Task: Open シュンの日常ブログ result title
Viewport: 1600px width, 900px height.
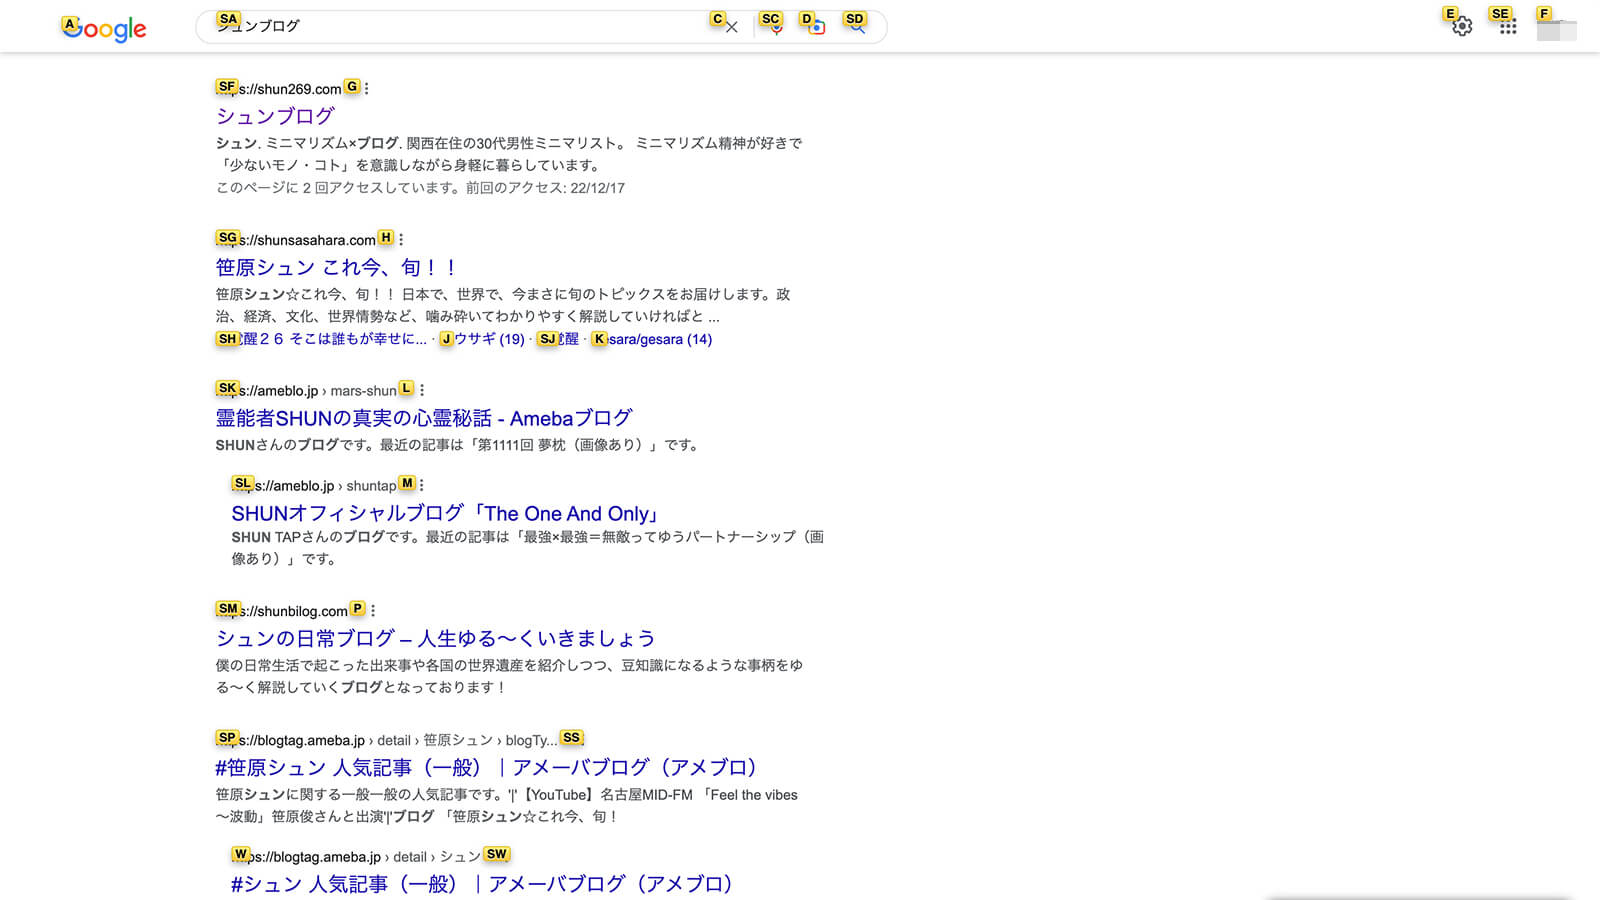Action: [x=436, y=638]
